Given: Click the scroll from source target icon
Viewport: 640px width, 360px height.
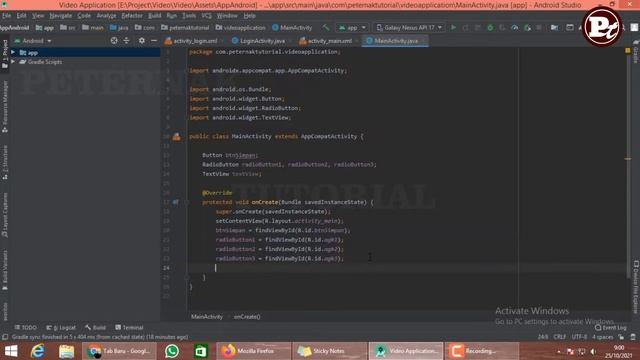Looking at the screenshot, I should coord(114,40).
